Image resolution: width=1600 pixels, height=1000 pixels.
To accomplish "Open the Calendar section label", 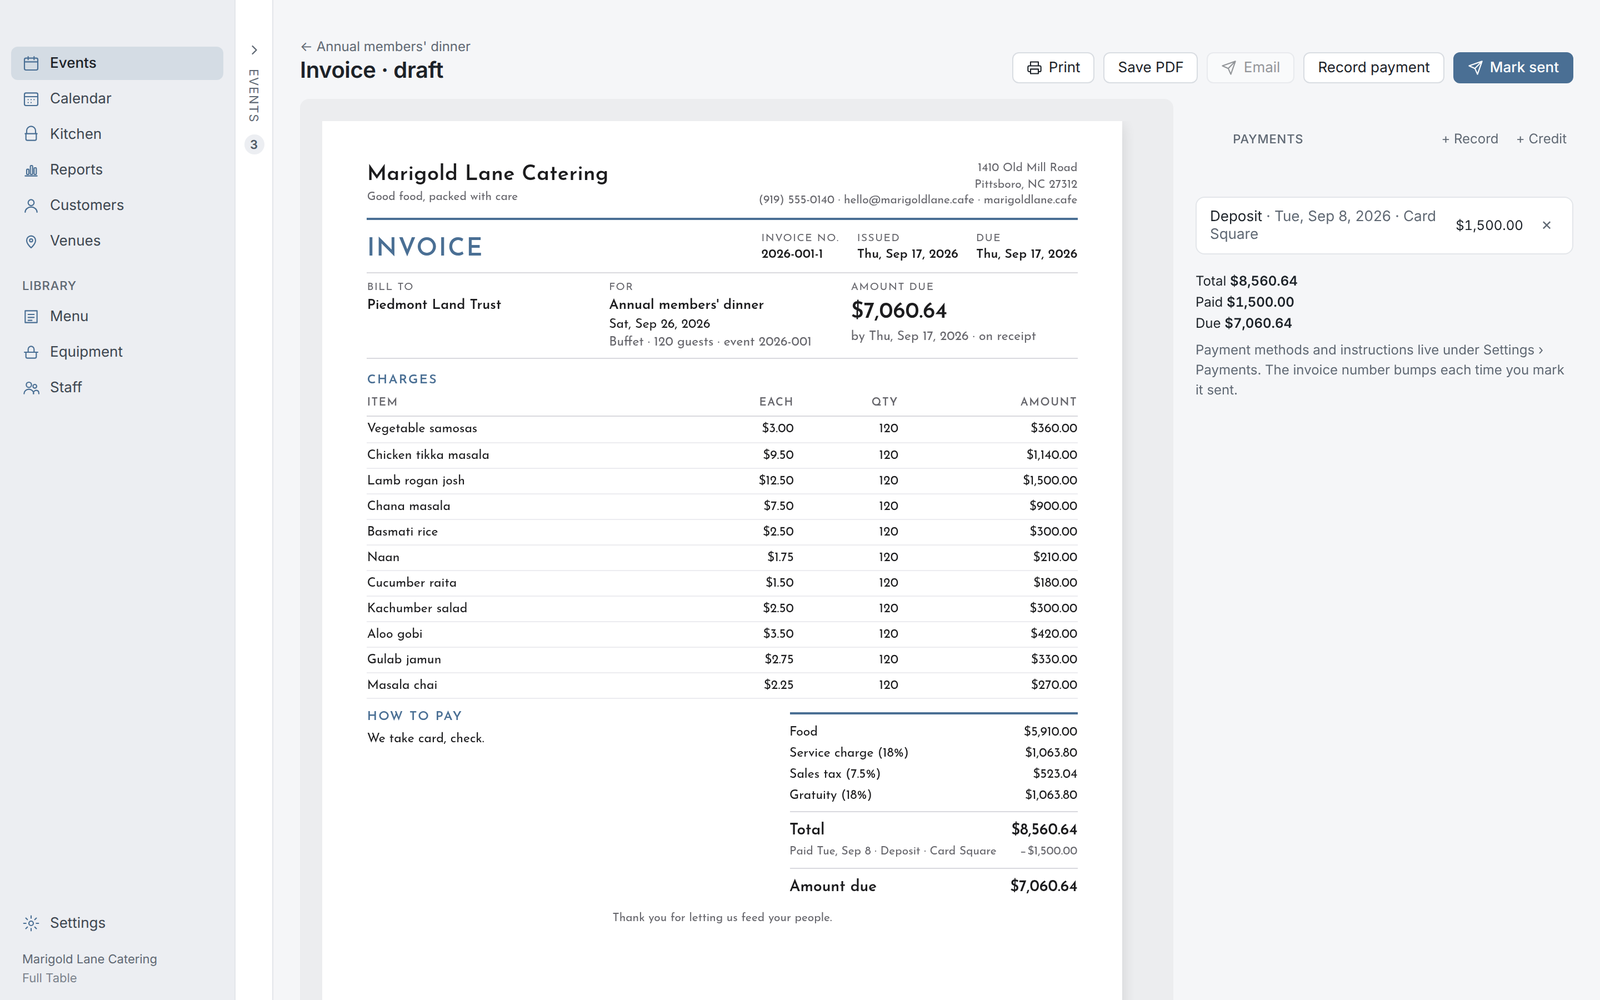I will coord(80,98).
